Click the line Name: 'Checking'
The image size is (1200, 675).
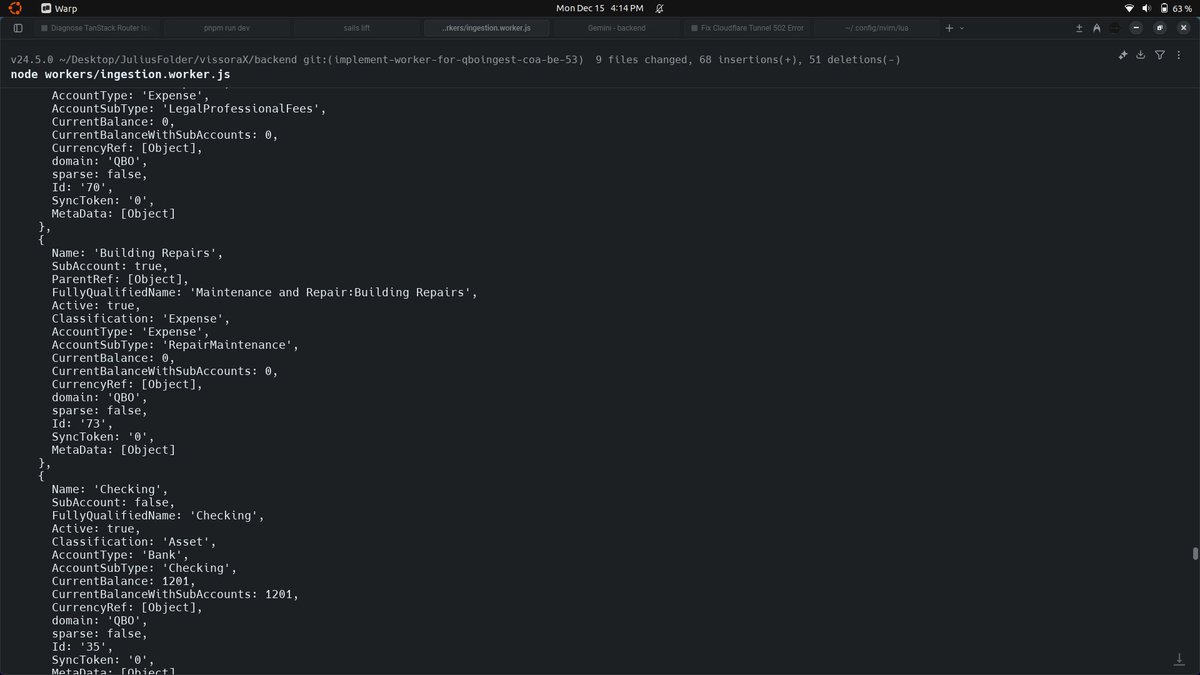(110, 489)
